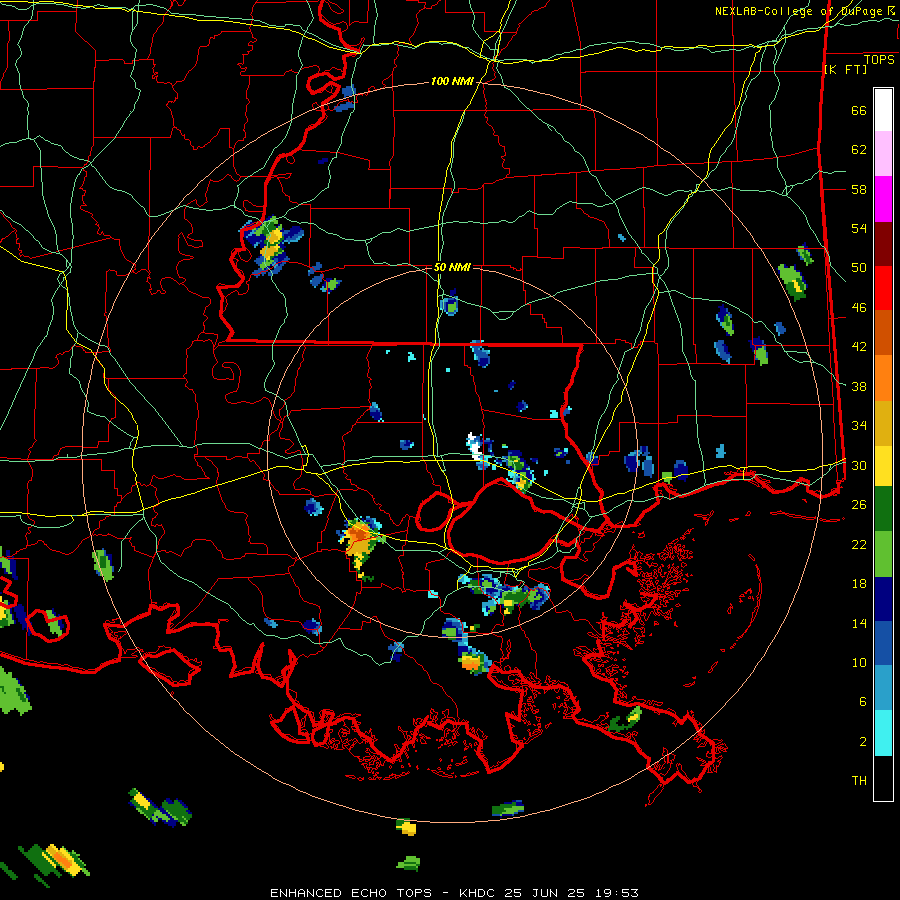Select the yellow legend swatch

pos(883,466)
